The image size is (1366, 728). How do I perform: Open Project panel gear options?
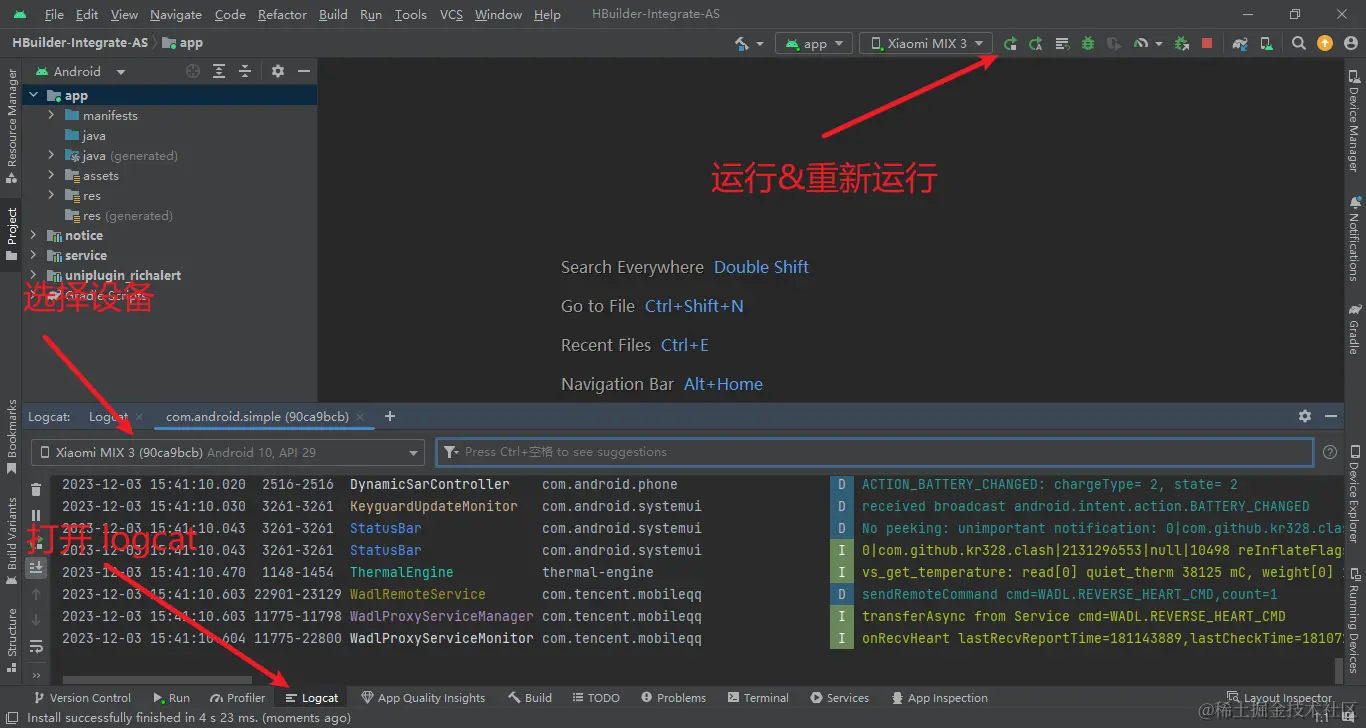tap(278, 71)
